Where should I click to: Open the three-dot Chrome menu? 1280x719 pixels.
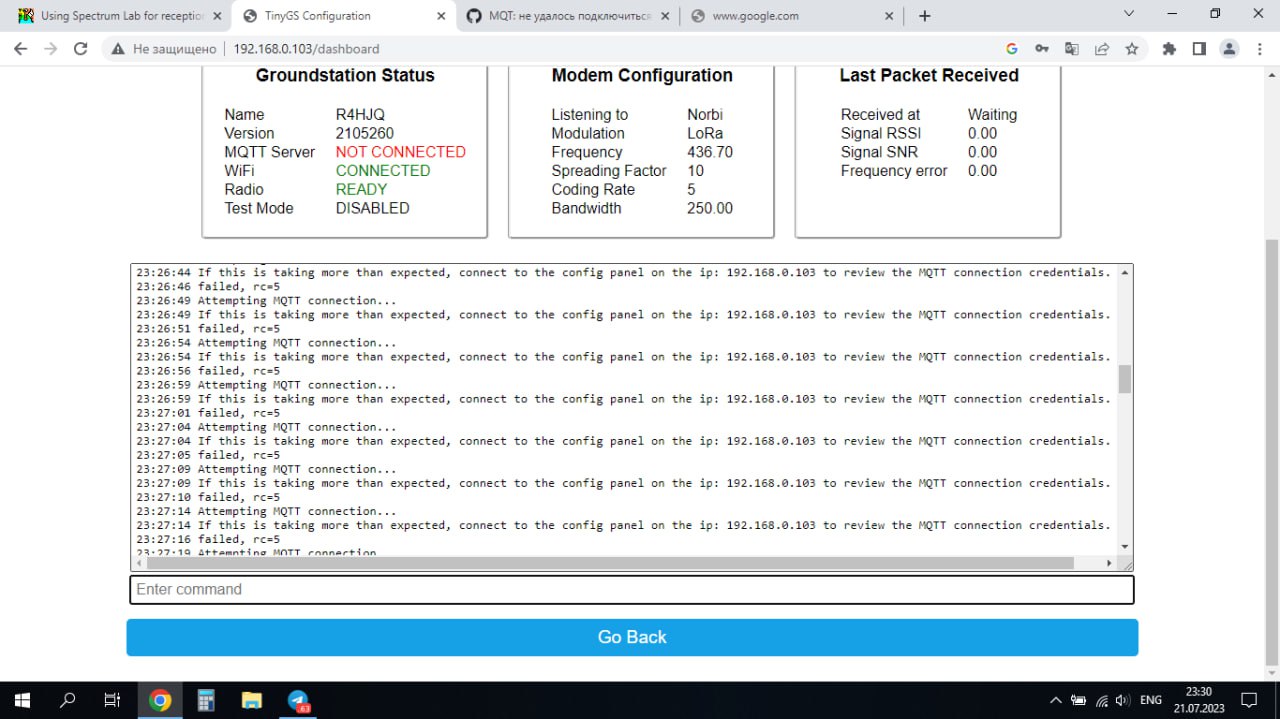pos(1259,48)
